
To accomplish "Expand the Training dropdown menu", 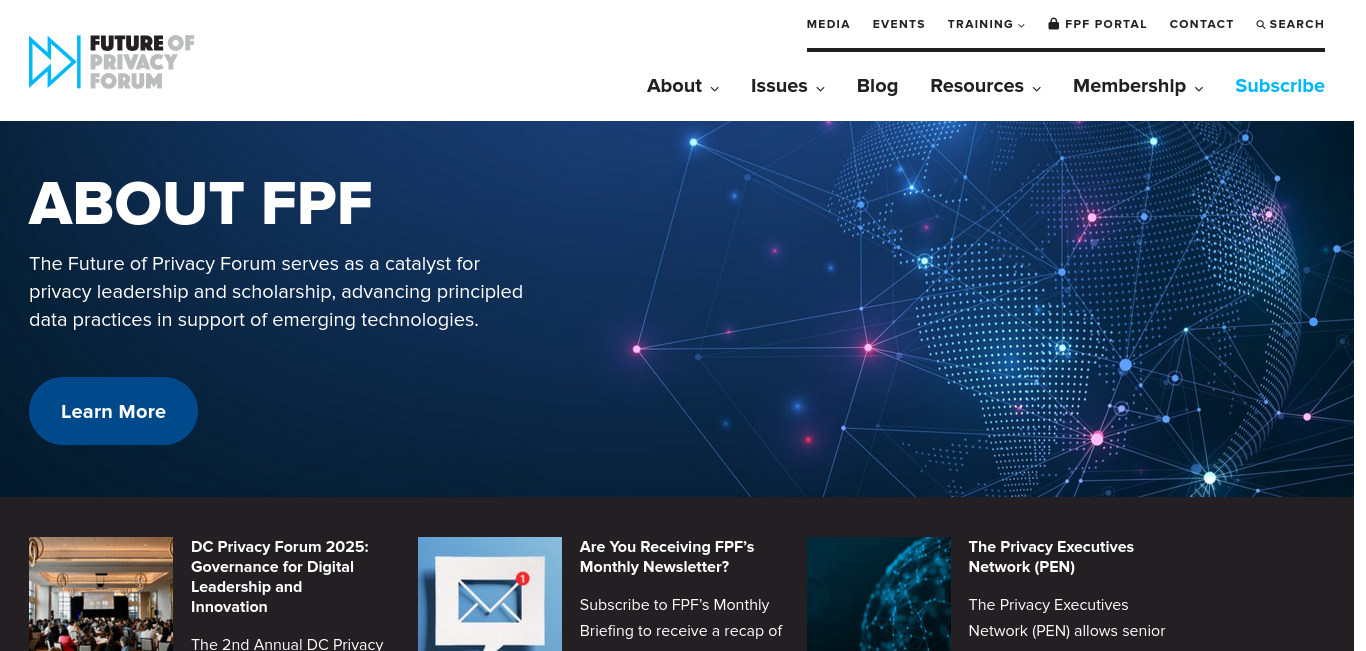I will pyautogui.click(x=986, y=24).
